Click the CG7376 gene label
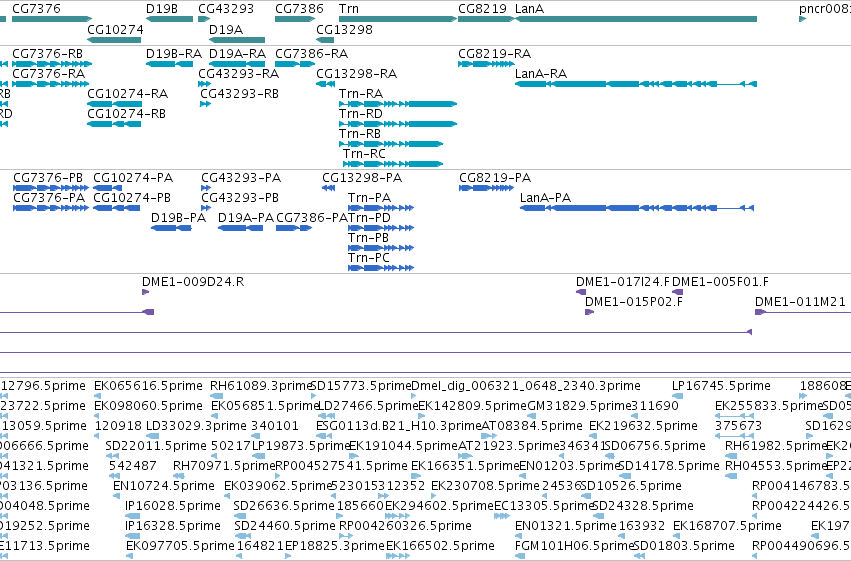Image resolution: width=851 pixels, height=561 pixels. click(36, 9)
